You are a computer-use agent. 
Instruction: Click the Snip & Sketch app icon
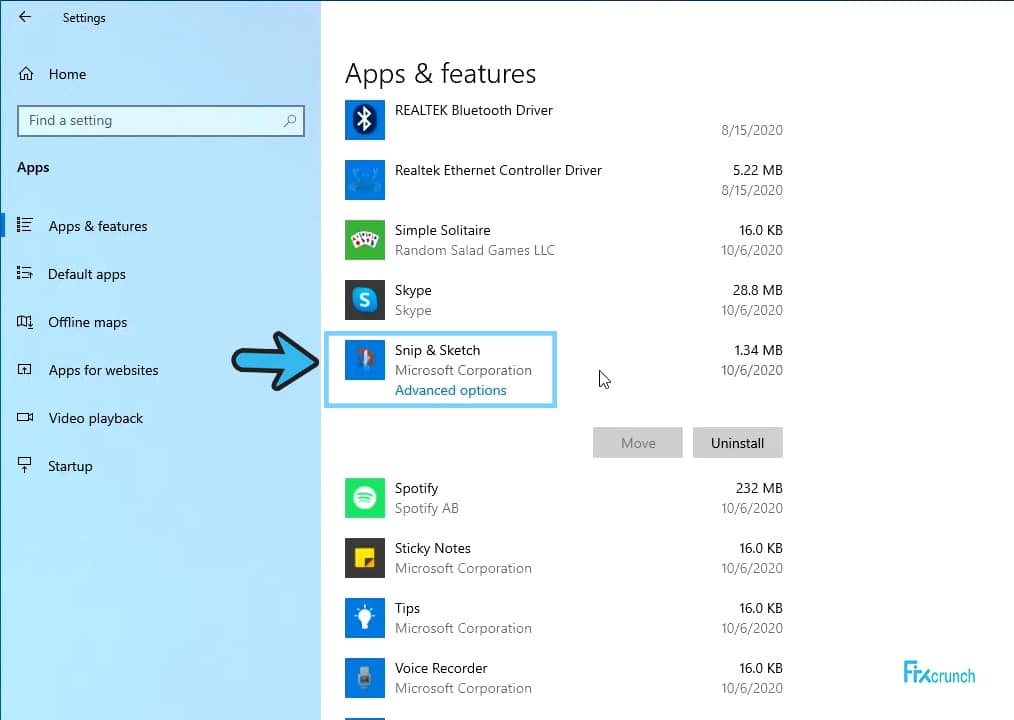(x=365, y=360)
